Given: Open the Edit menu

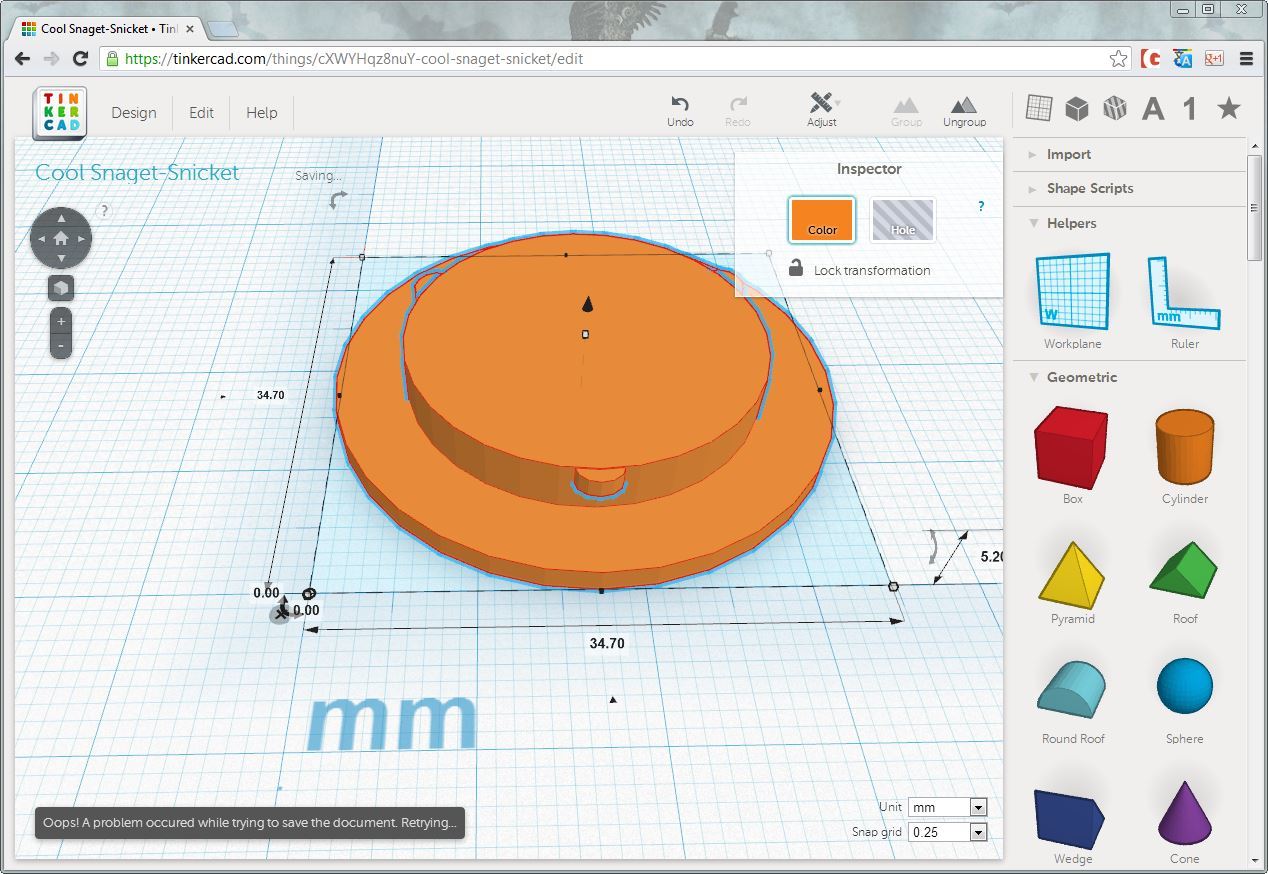Looking at the screenshot, I should 201,112.
